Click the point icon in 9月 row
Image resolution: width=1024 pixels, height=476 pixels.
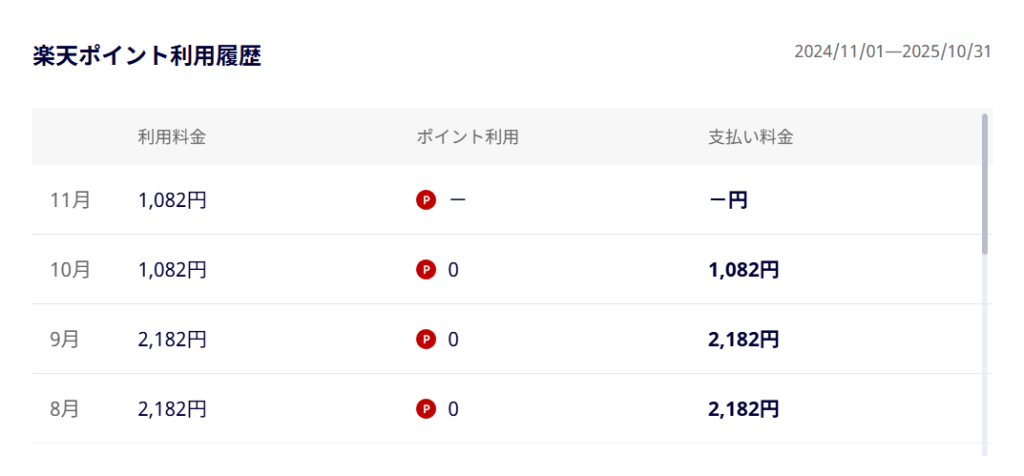click(426, 340)
